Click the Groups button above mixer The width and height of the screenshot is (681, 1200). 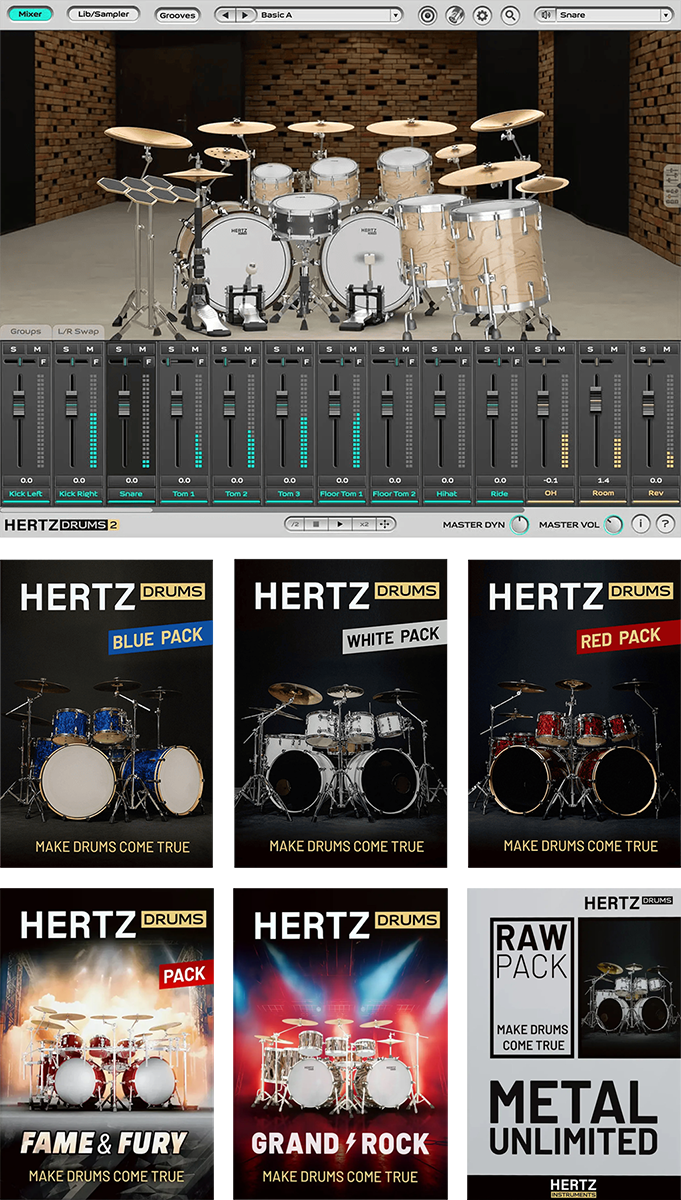pyautogui.click(x=26, y=331)
